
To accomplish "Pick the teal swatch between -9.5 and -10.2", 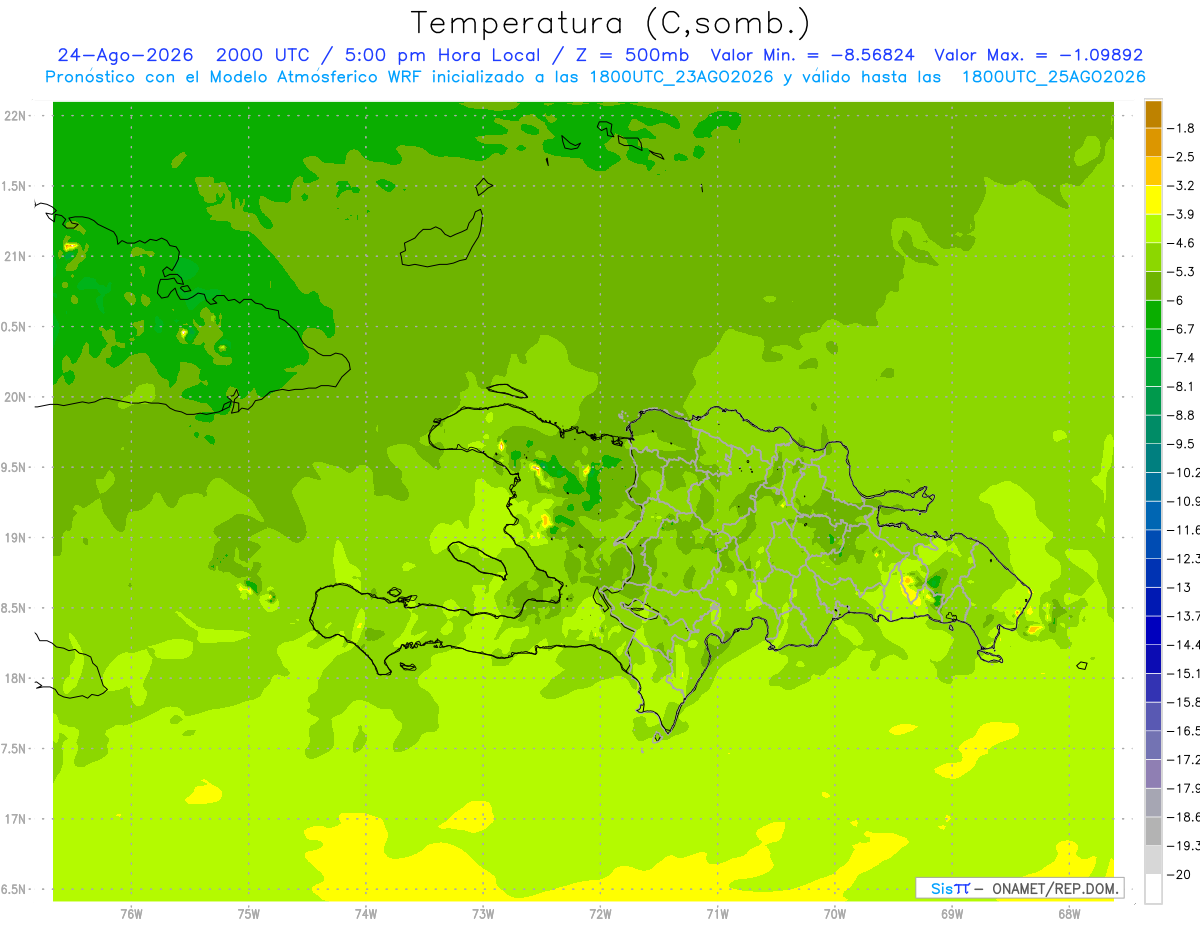I will click(1153, 458).
